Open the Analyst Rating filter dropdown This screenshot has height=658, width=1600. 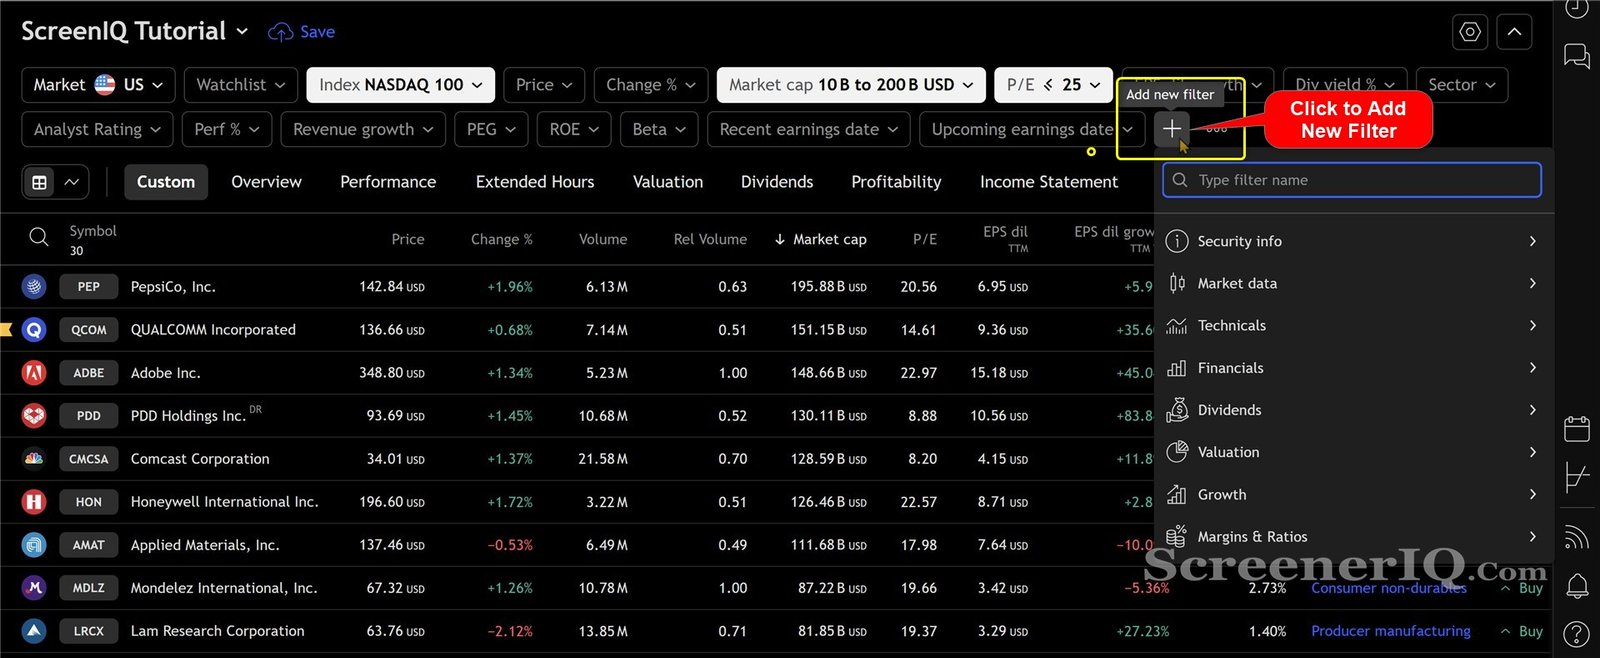pyautogui.click(x=97, y=130)
